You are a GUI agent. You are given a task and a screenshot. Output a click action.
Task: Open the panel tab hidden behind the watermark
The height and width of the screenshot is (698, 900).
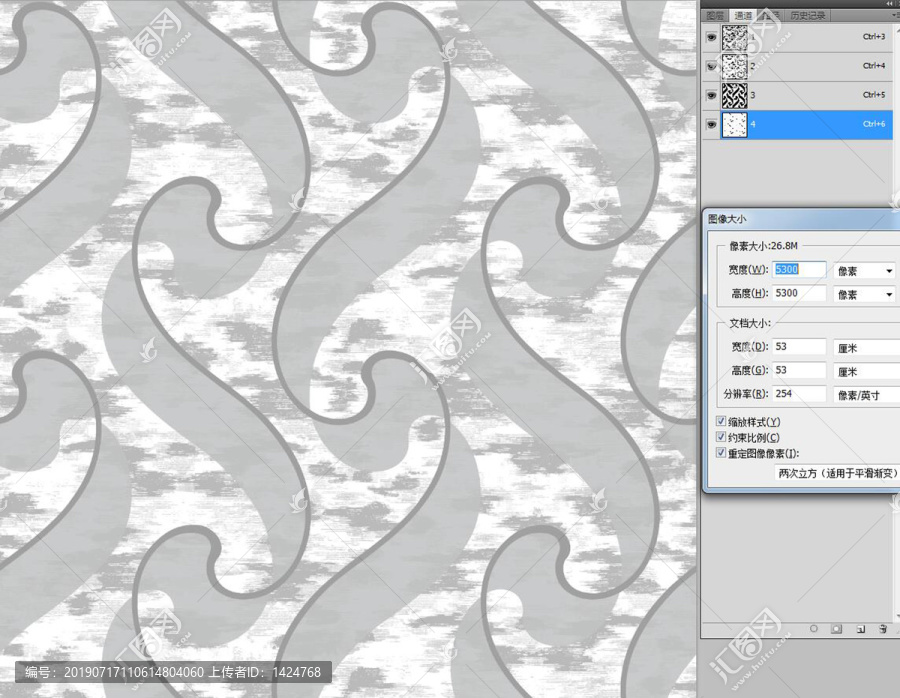click(771, 15)
